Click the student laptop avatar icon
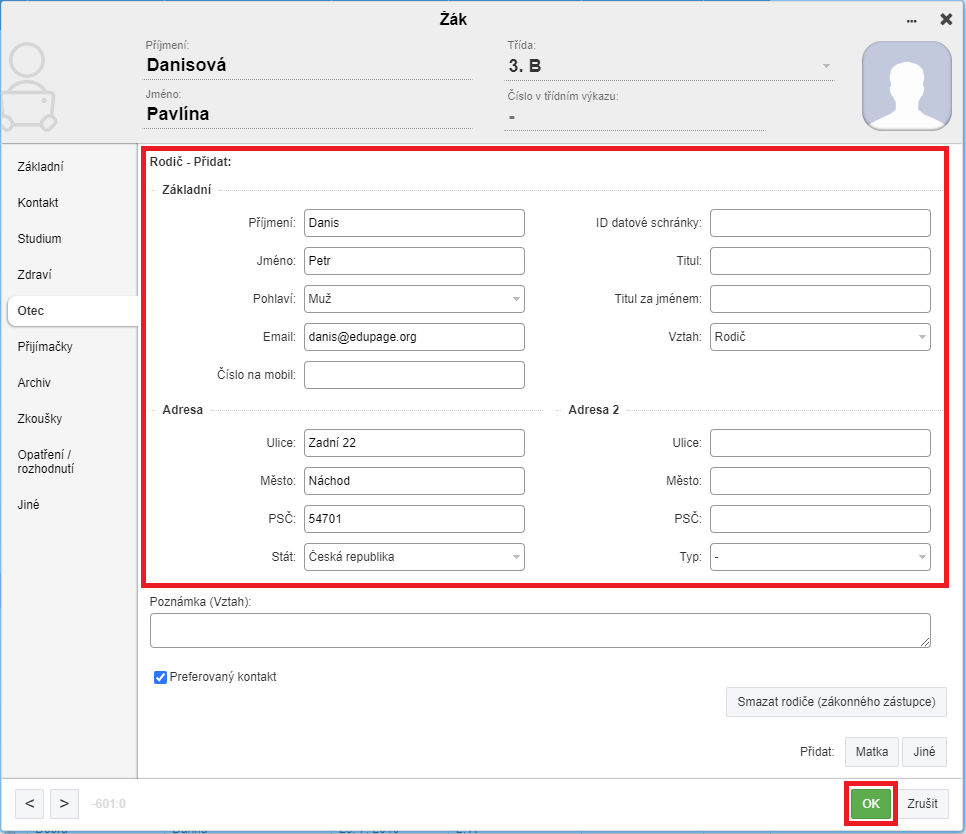 coord(28,87)
